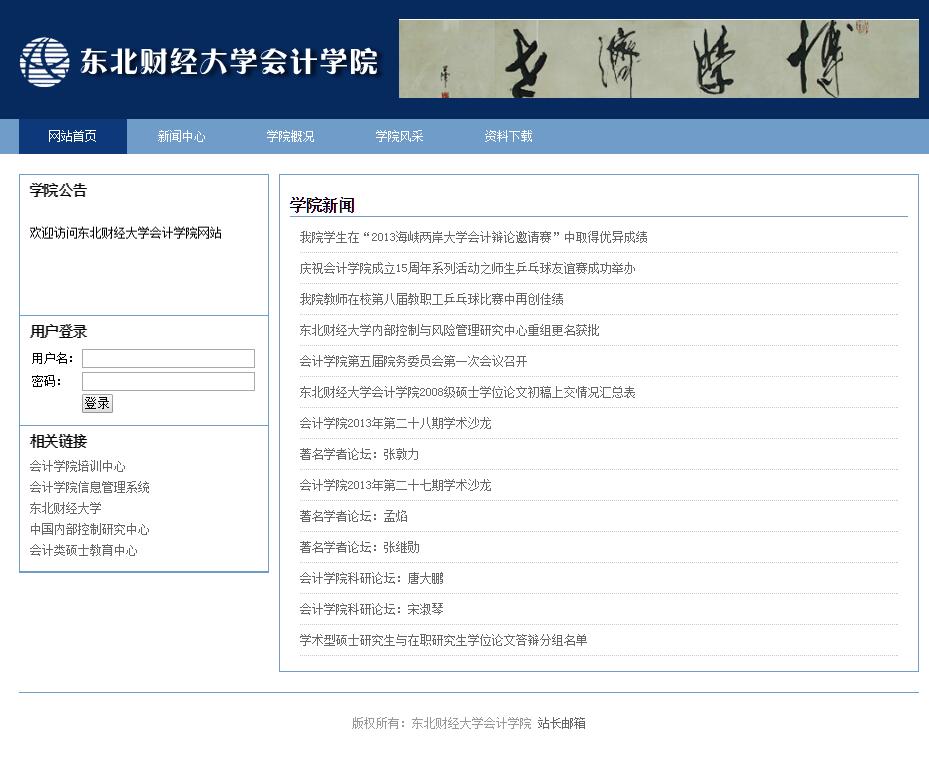929x766 pixels.
Task: Focus the 用户名 input field
Action: pos(168,359)
